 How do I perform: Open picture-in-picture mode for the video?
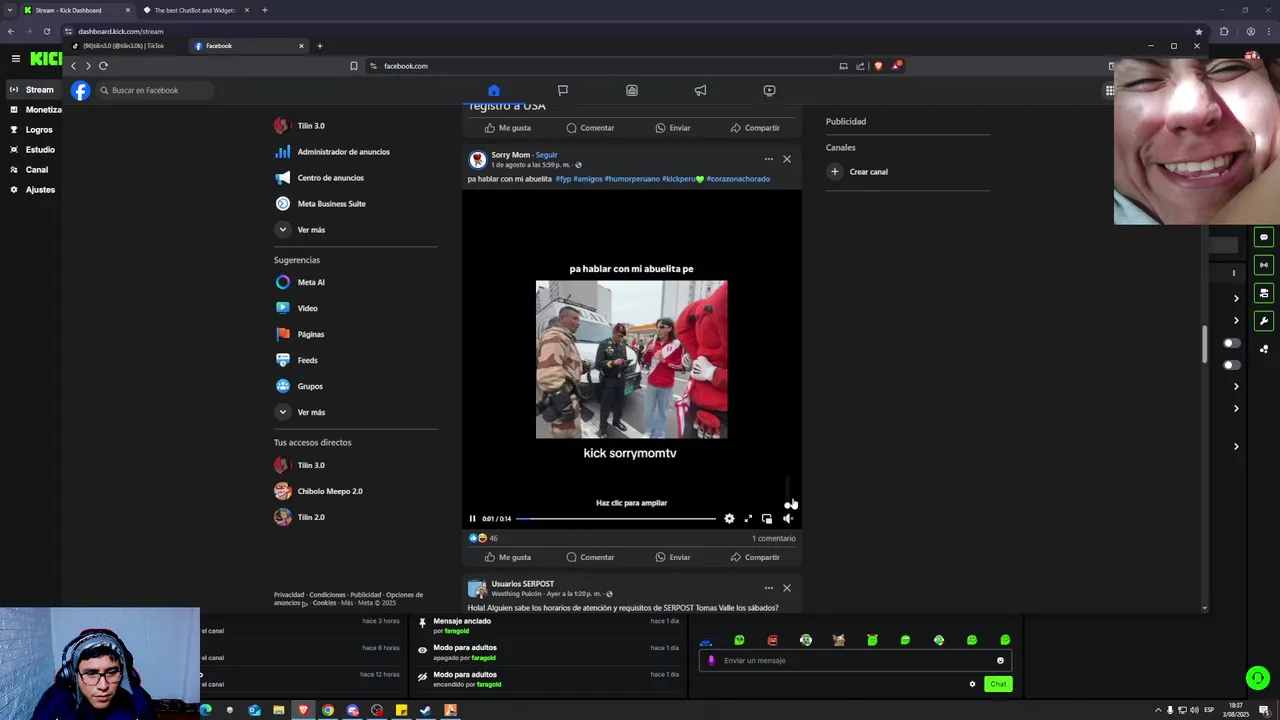click(767, 518)
